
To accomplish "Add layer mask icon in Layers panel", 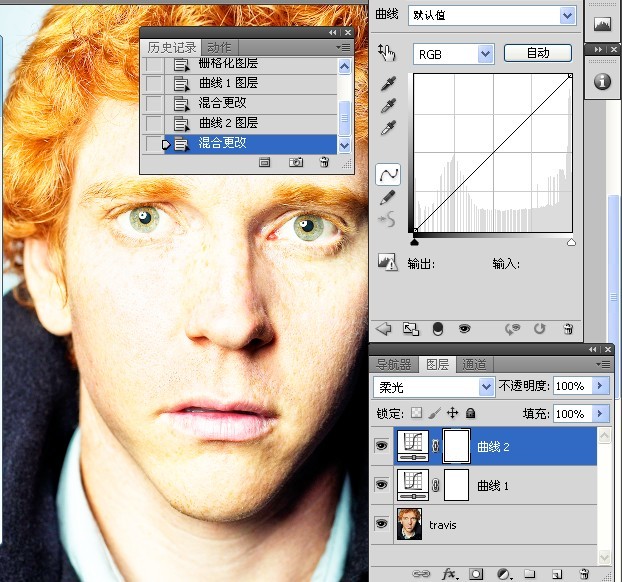I will coord(476,574).
